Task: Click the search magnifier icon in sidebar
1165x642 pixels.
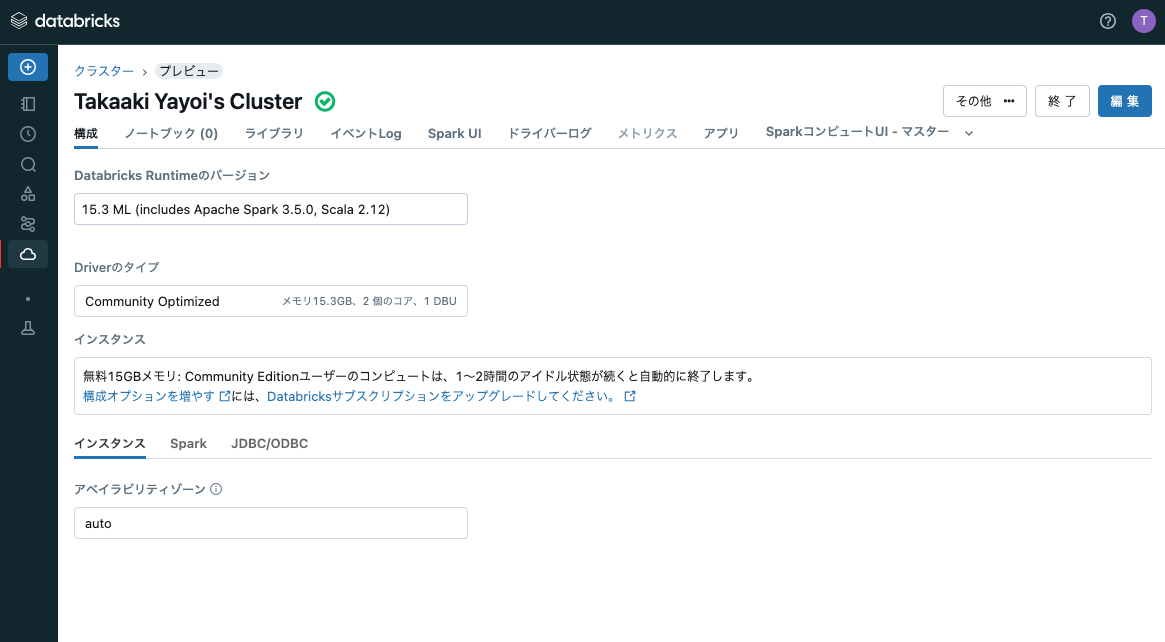Action: (27, 163)
